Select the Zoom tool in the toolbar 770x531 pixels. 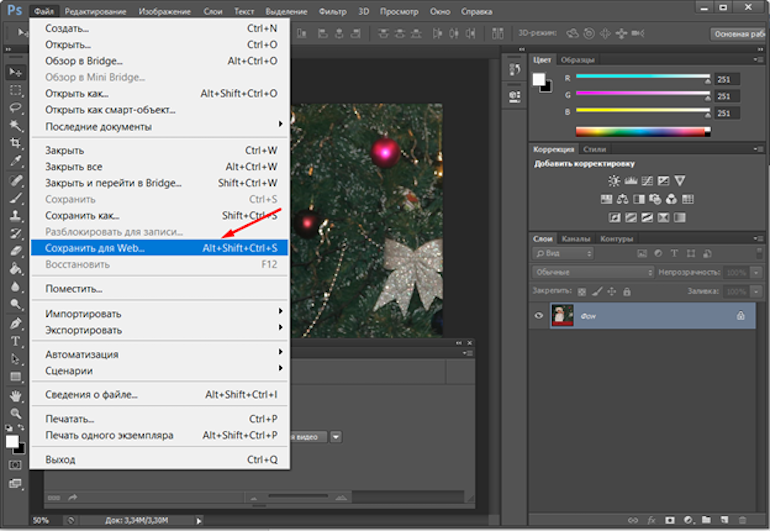(16, 412)
